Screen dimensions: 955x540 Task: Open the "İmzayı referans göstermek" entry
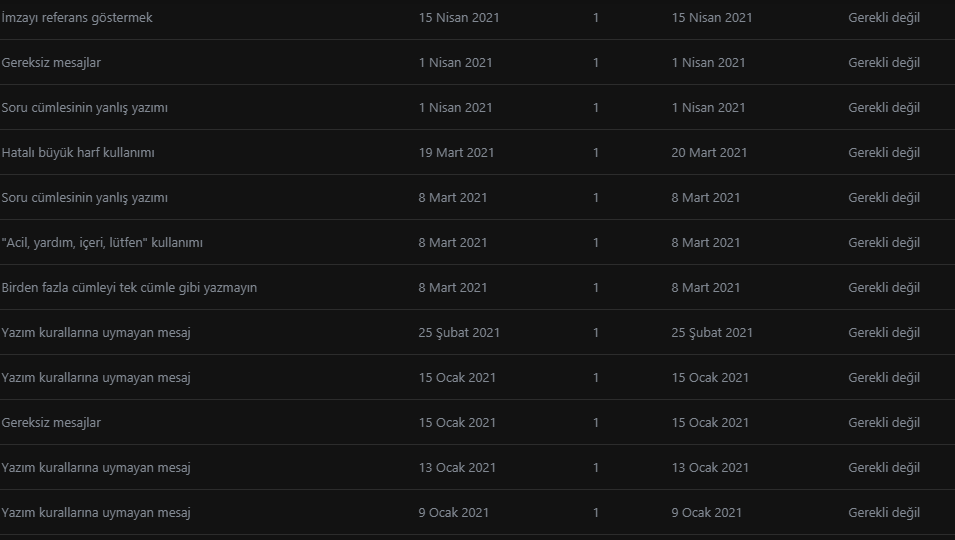(77, 18)
